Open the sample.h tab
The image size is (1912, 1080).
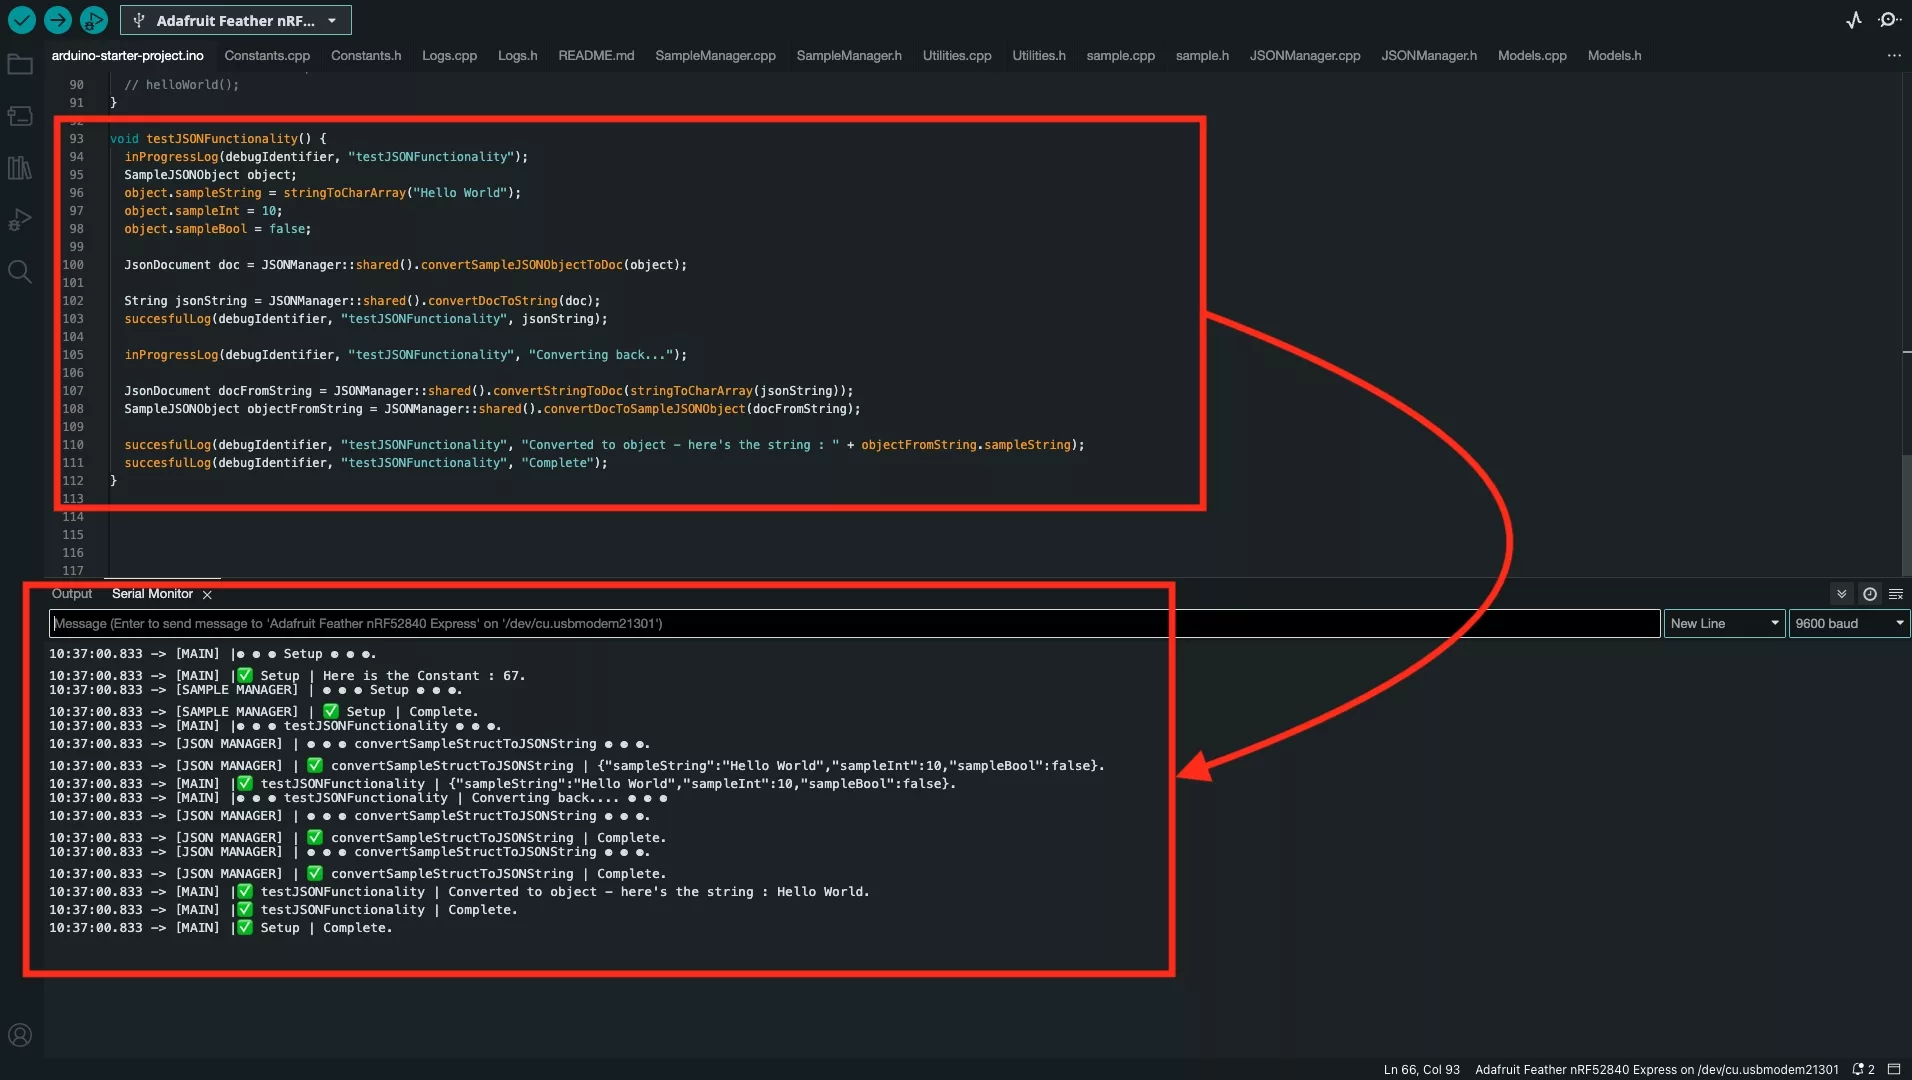pyautogui.click(x=1202, y=56)
